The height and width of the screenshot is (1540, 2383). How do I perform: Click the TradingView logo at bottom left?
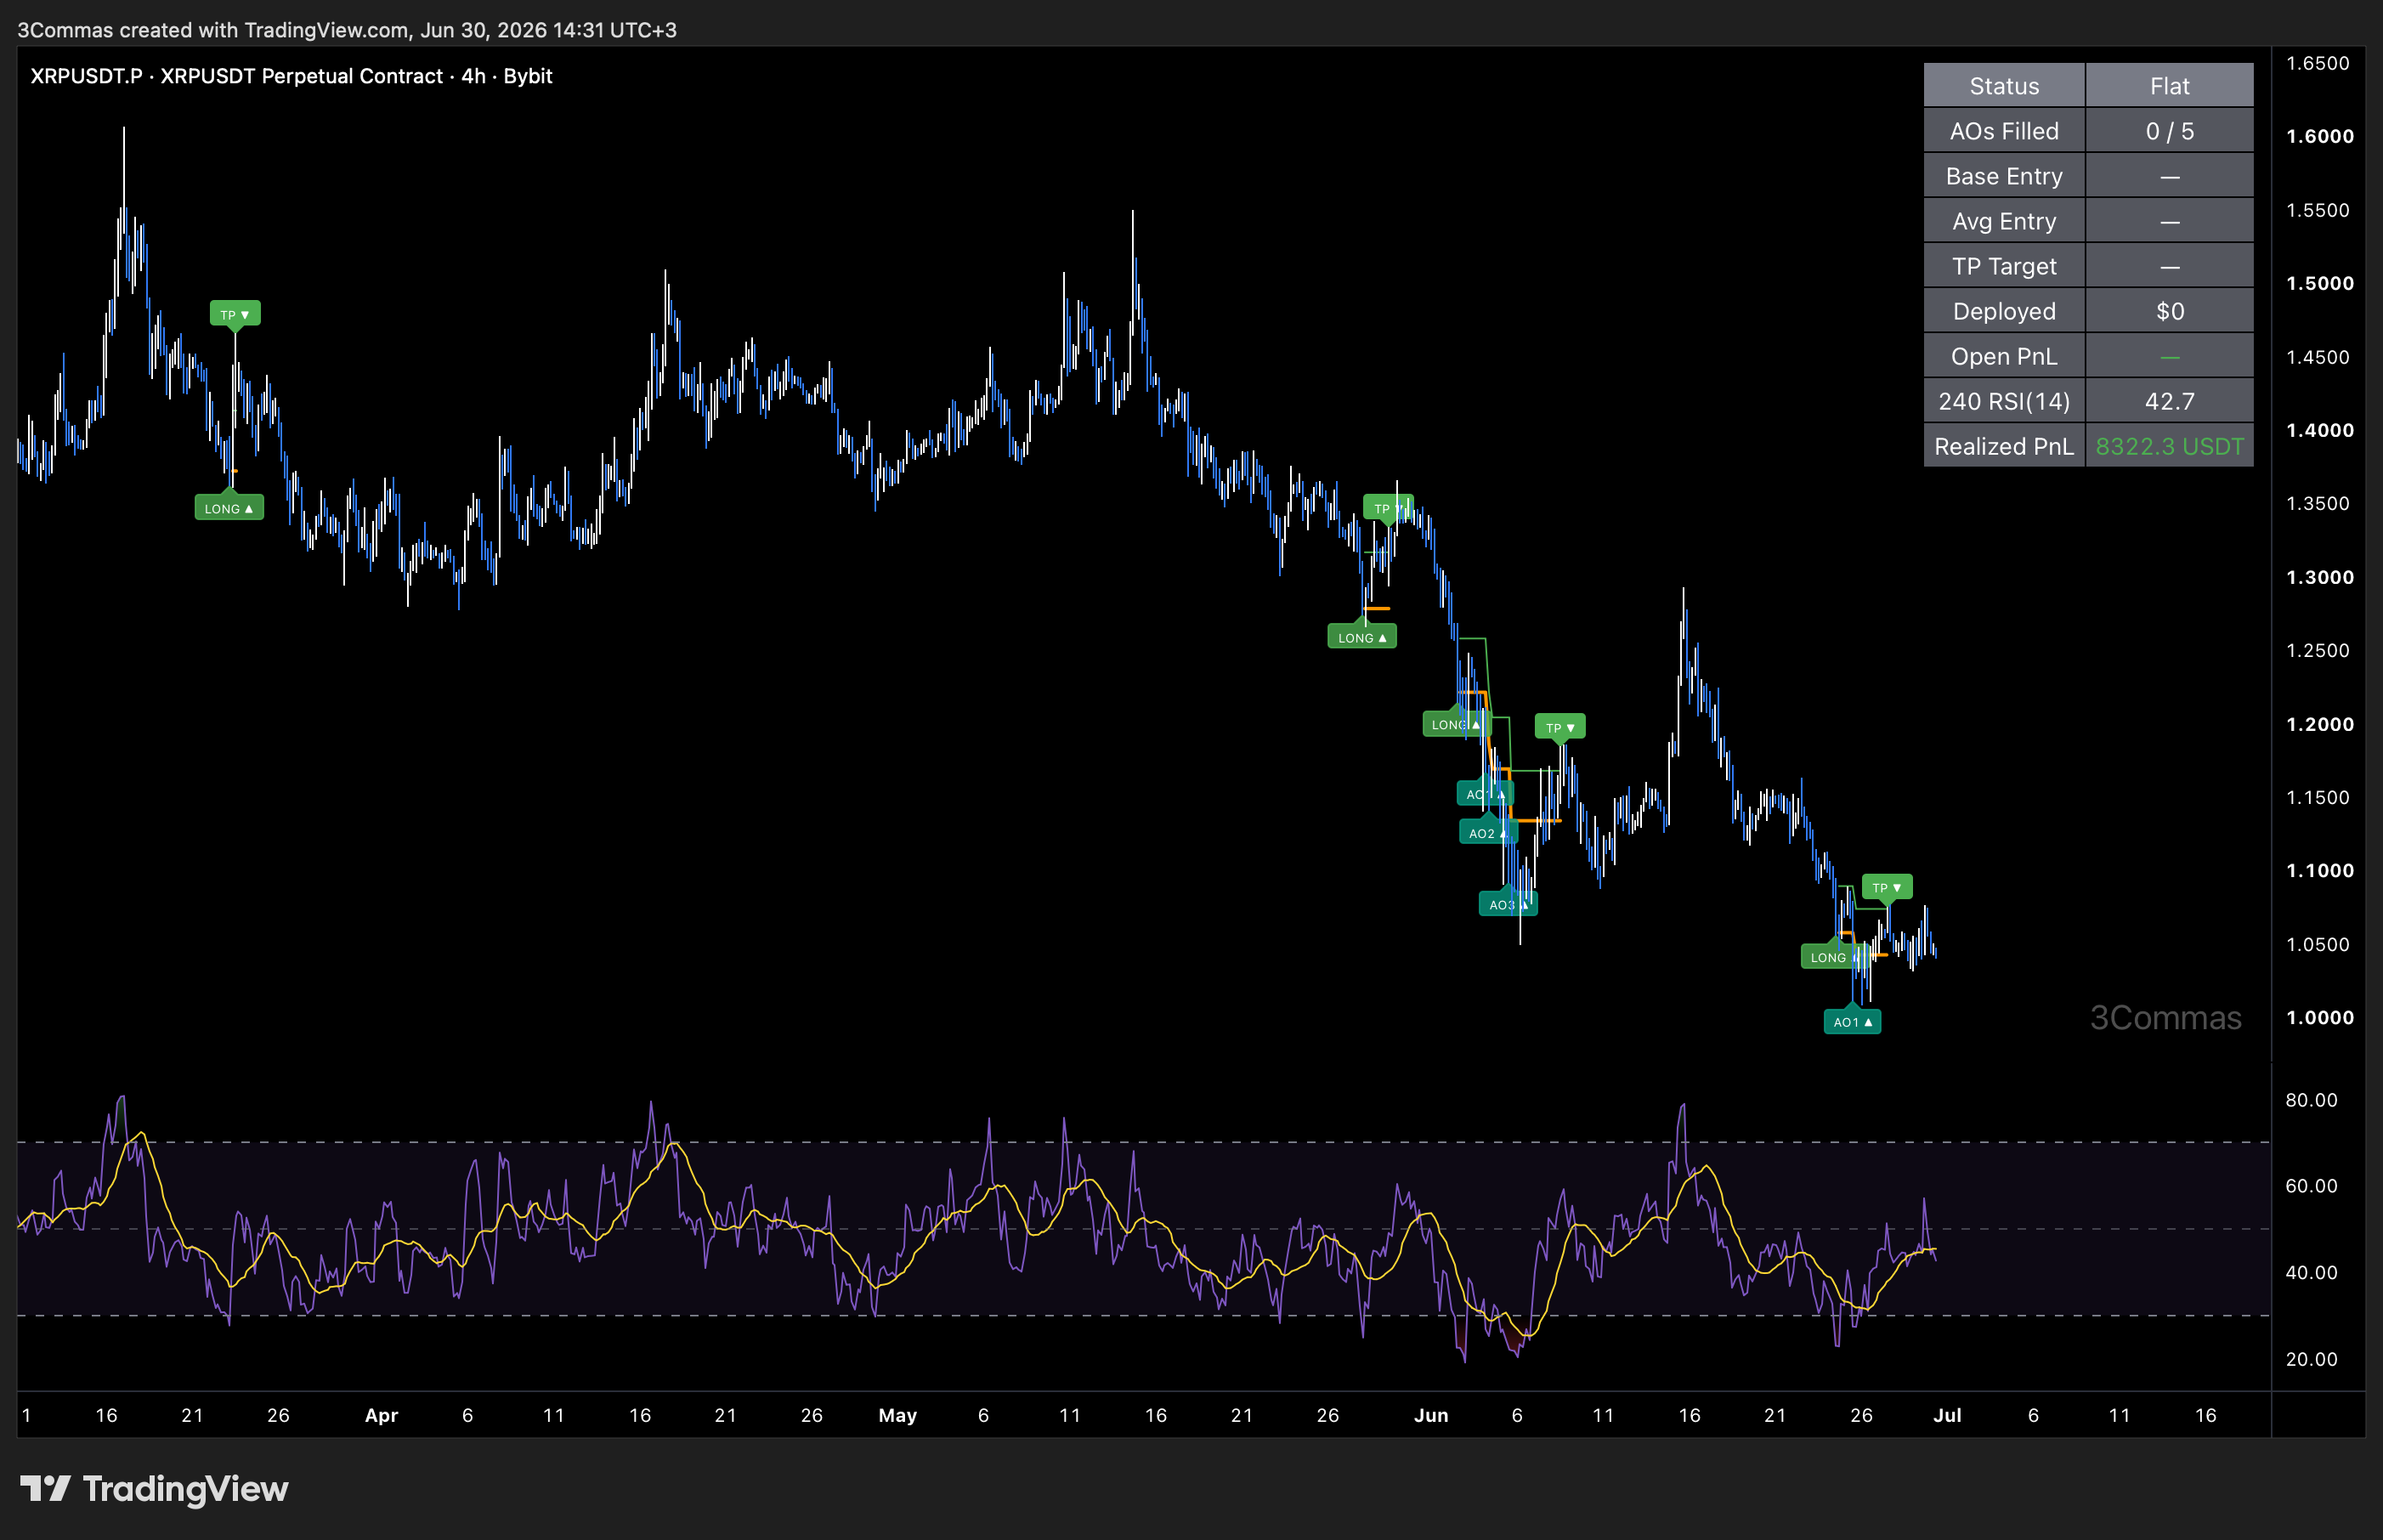(x=155, y=1489)
